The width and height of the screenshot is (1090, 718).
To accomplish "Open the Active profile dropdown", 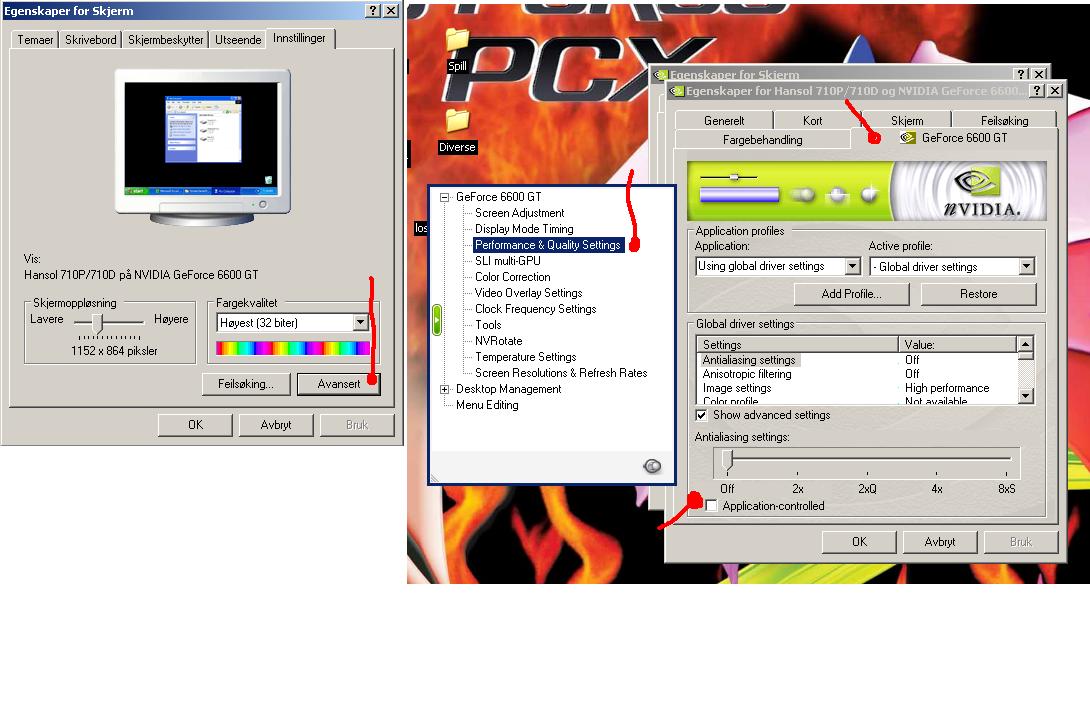I will [x=1027, y=266].
